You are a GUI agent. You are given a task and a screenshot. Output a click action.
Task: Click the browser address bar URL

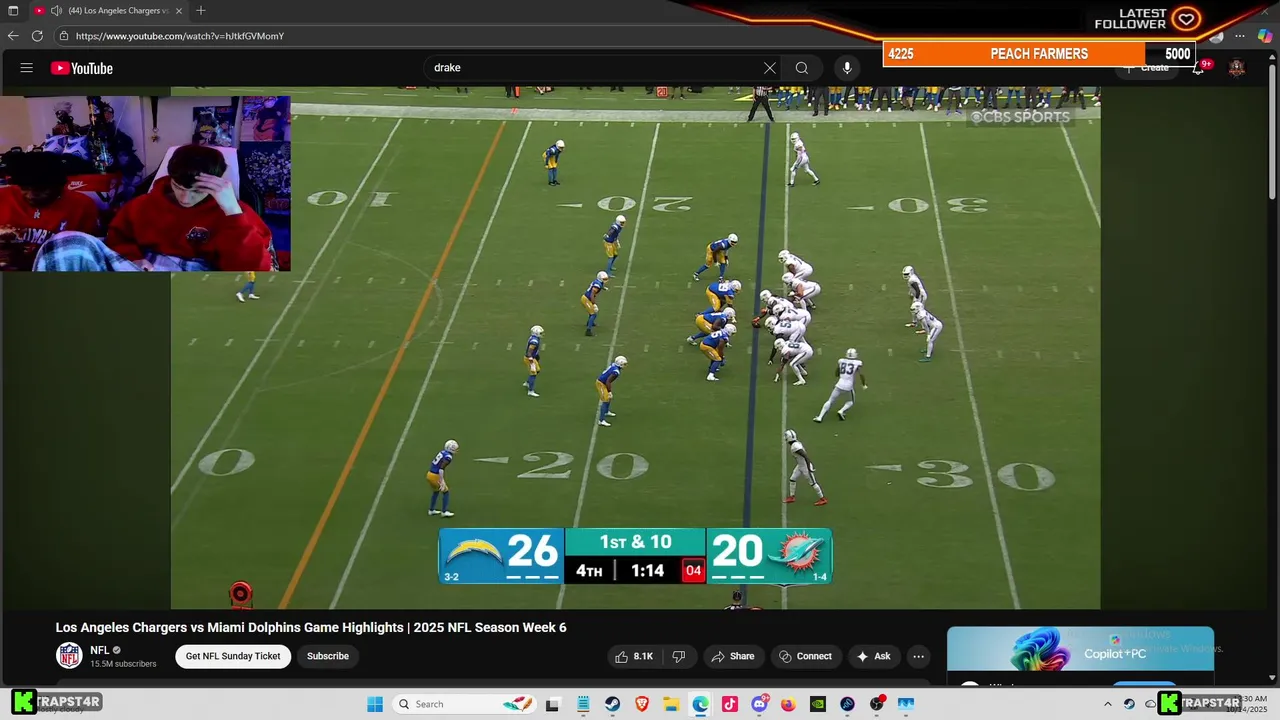click(180, 36)
